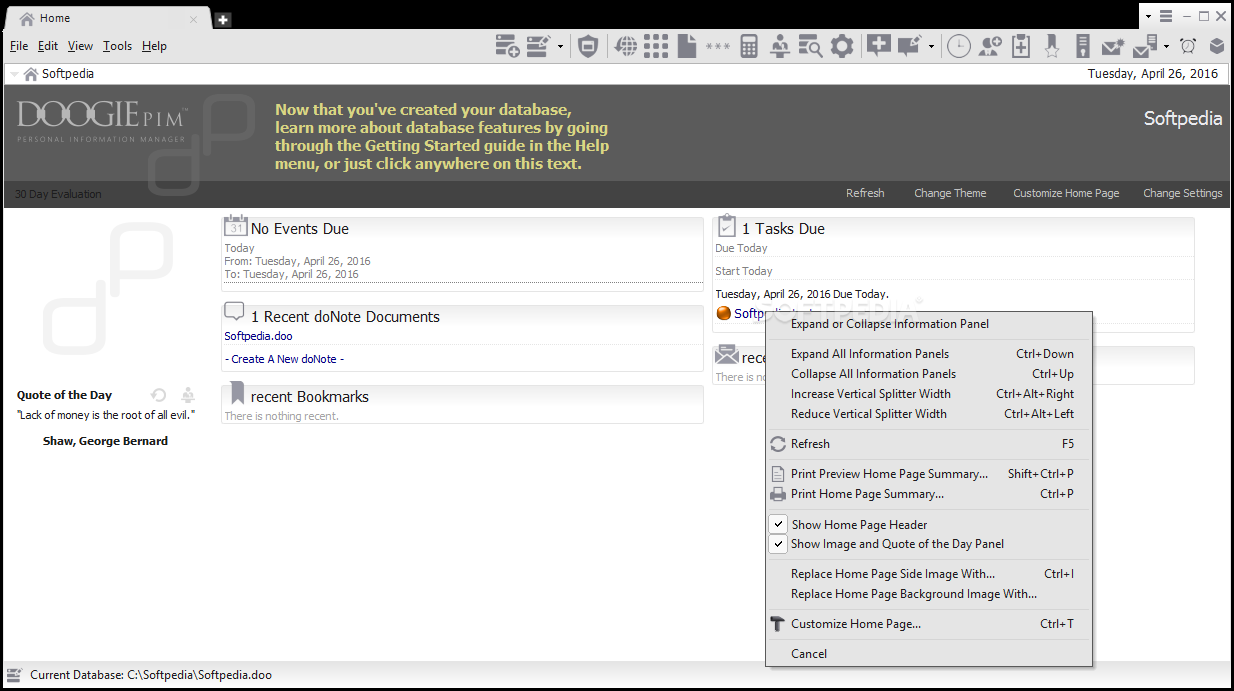
Task: Open the web globe toolbar icon
Action: (x=626, y=46)
